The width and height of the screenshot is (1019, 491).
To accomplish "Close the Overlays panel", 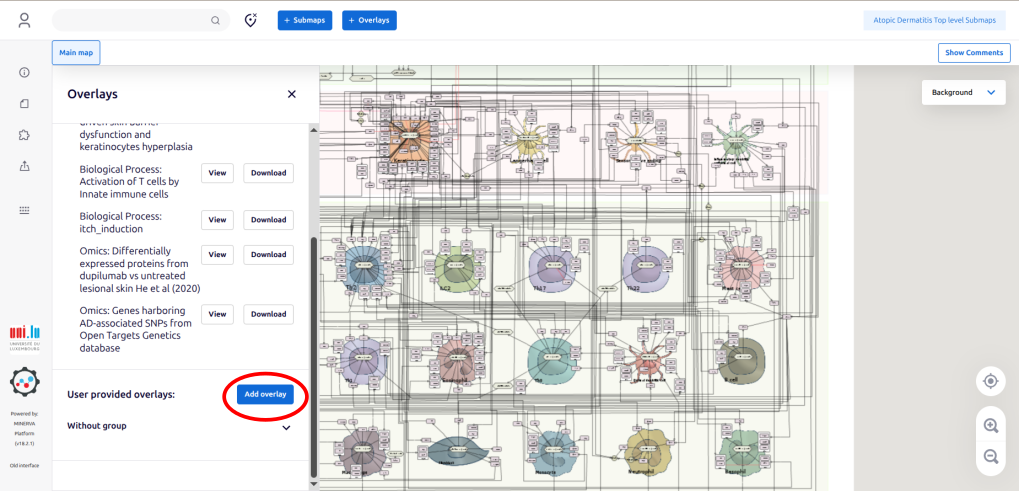I will tap(292, 94).
